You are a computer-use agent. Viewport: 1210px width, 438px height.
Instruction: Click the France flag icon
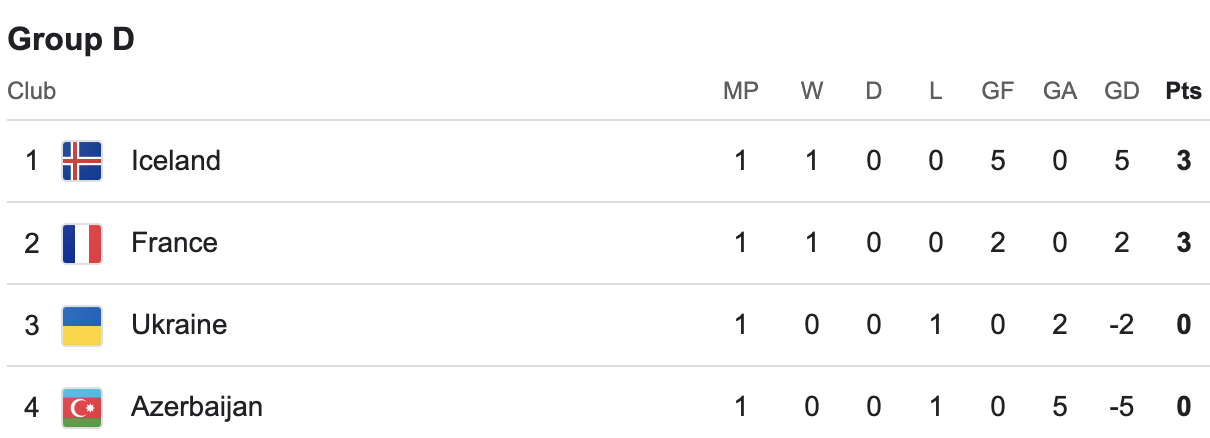click(82, 243)
